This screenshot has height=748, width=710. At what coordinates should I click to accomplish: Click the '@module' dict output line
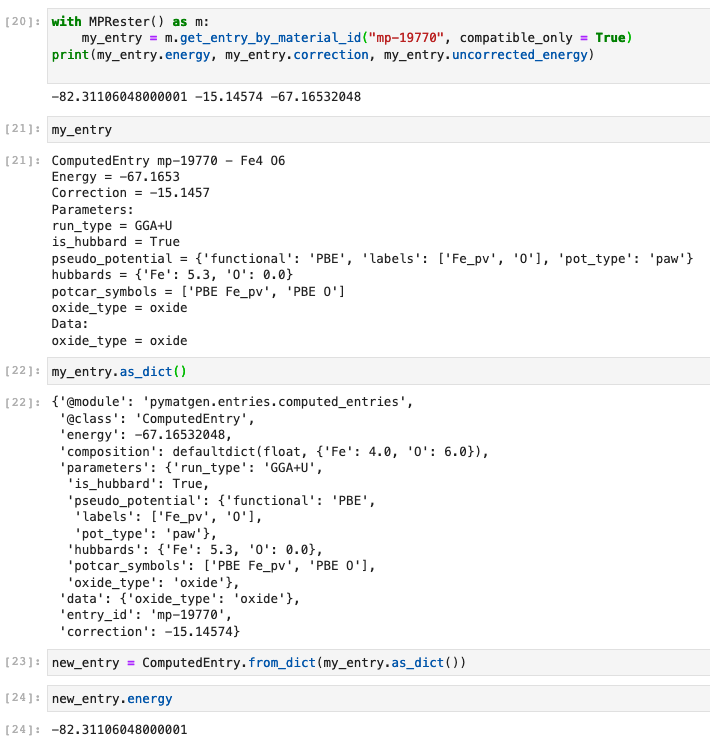pyautogui.click(x=232, y=402)
